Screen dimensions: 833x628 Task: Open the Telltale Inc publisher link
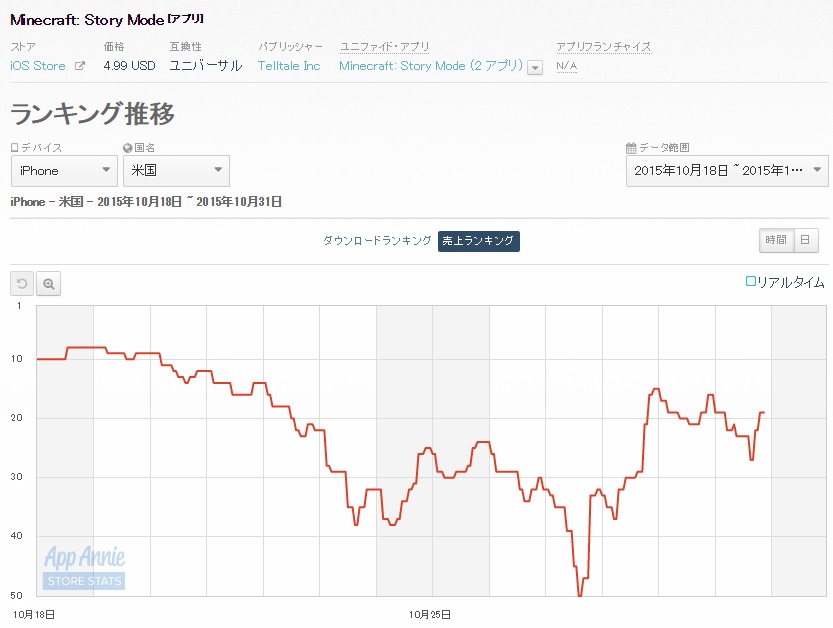click(x=289, y=66)
